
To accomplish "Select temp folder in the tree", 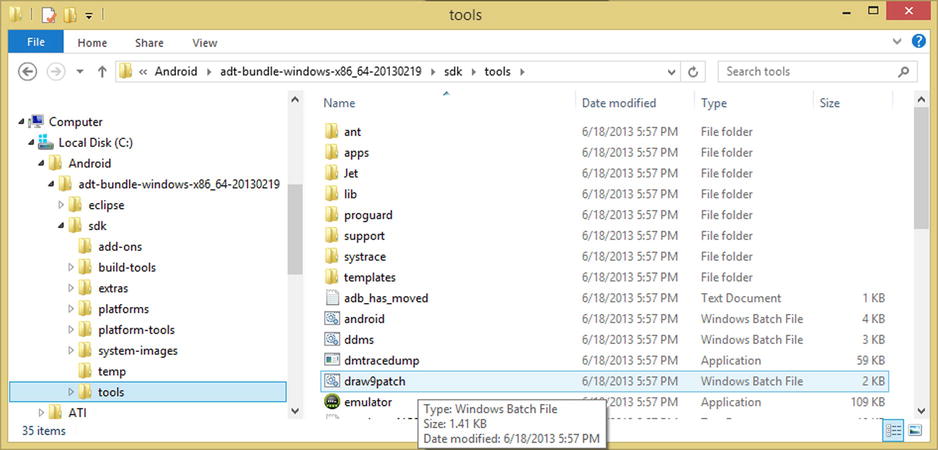I will pos(112,372).
